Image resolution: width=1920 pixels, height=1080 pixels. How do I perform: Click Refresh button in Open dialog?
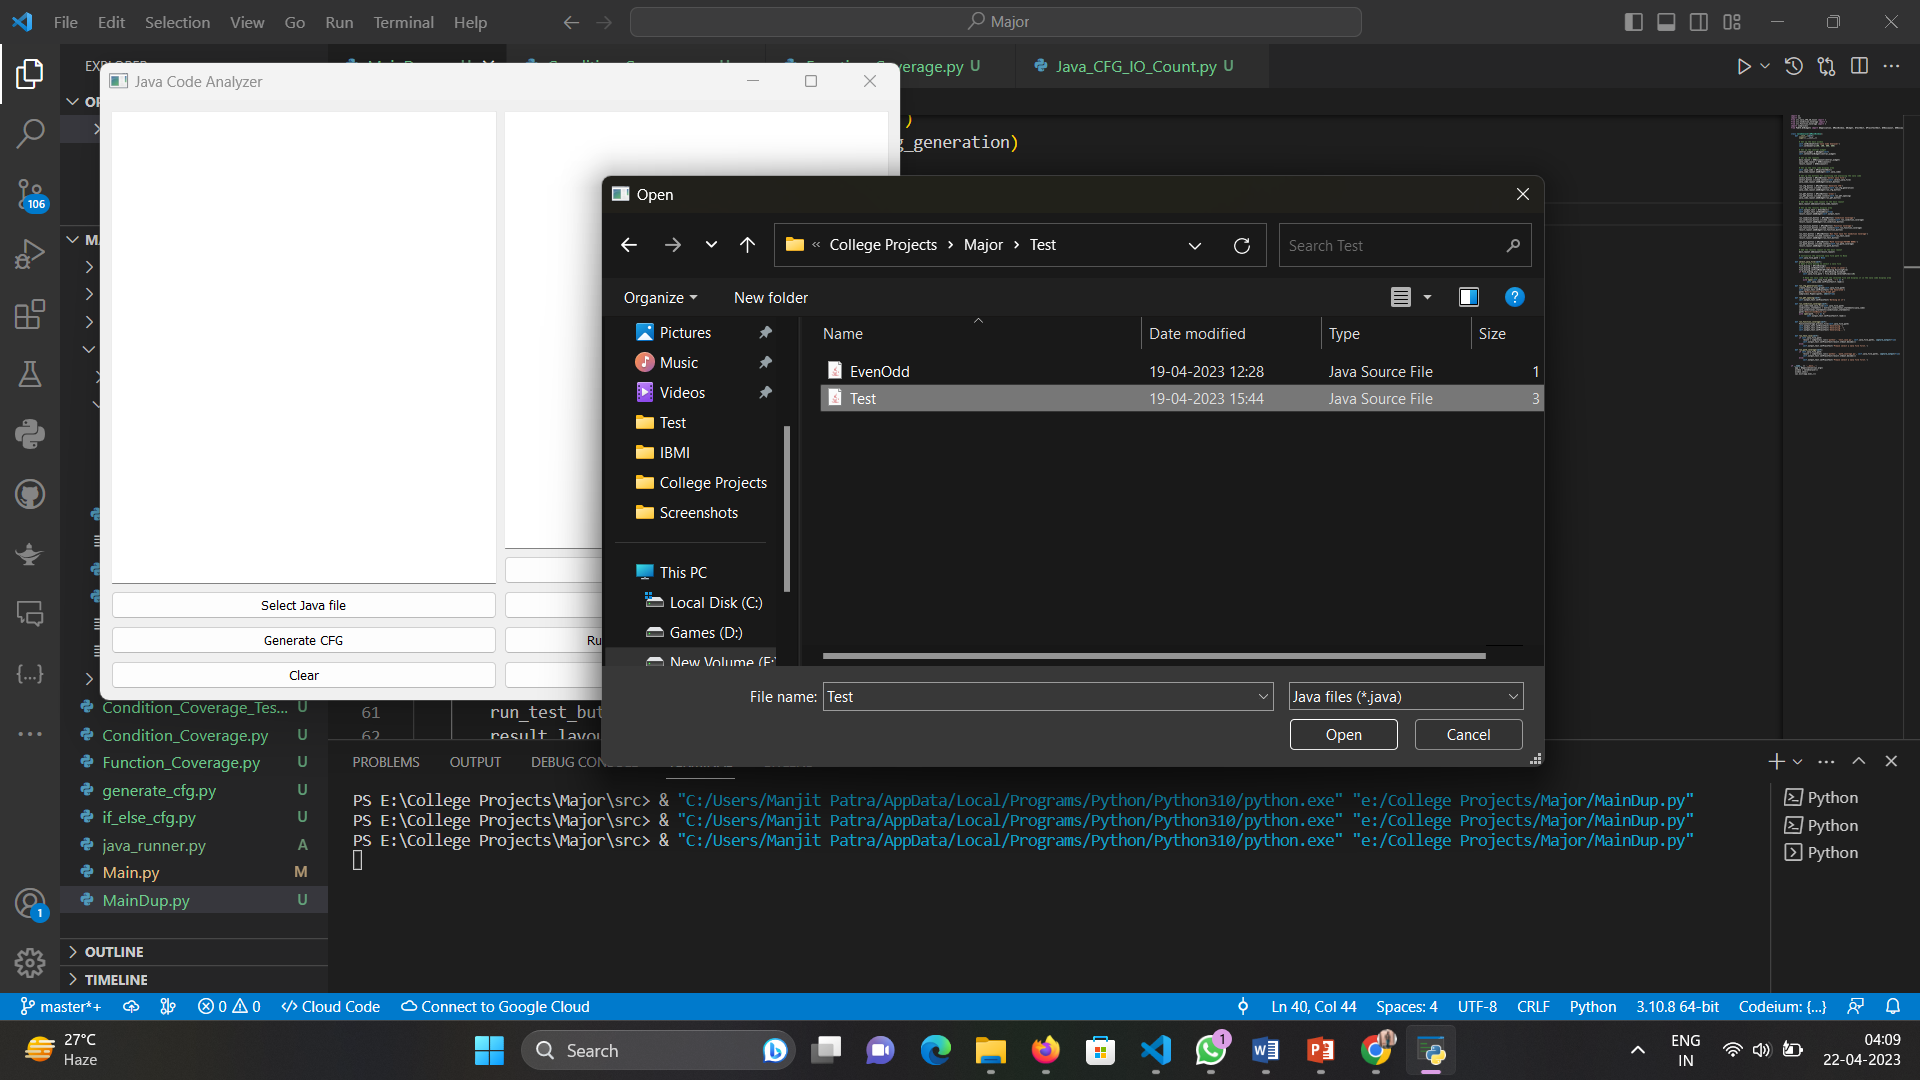tap(1242, 245)
